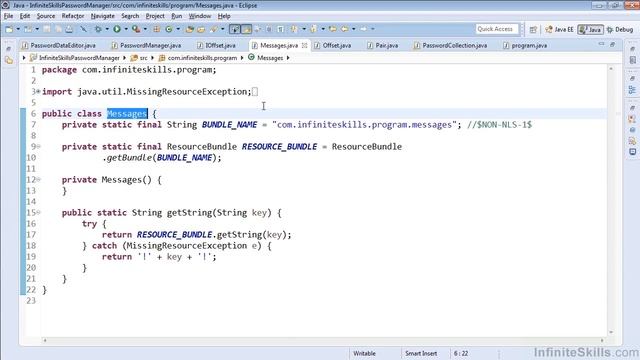Expand arrow after Messages breadcrumb
640x360 pixels.
(288, 58)
